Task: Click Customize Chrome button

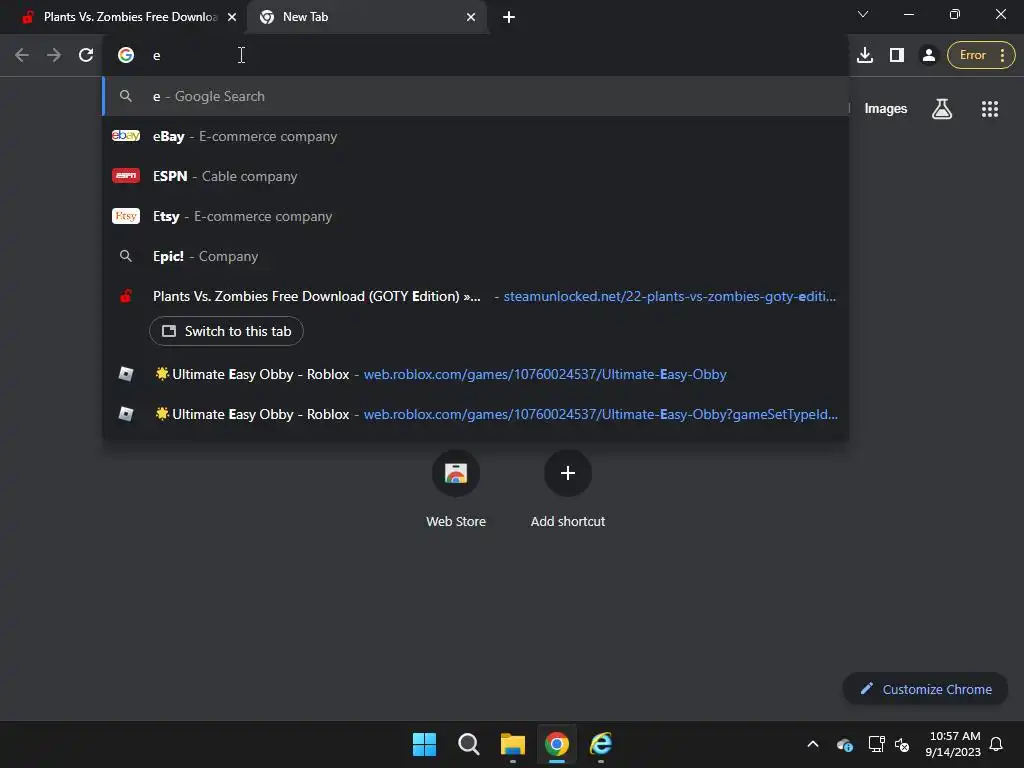Action: pyautogui.click(x=925, y=689)
